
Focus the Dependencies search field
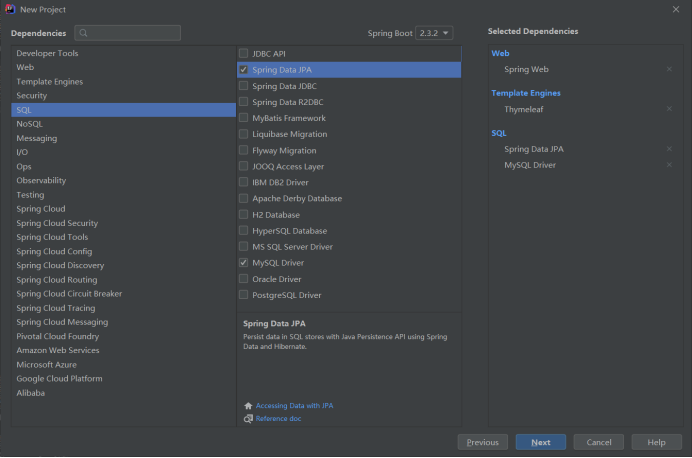[x=128, y=33]
